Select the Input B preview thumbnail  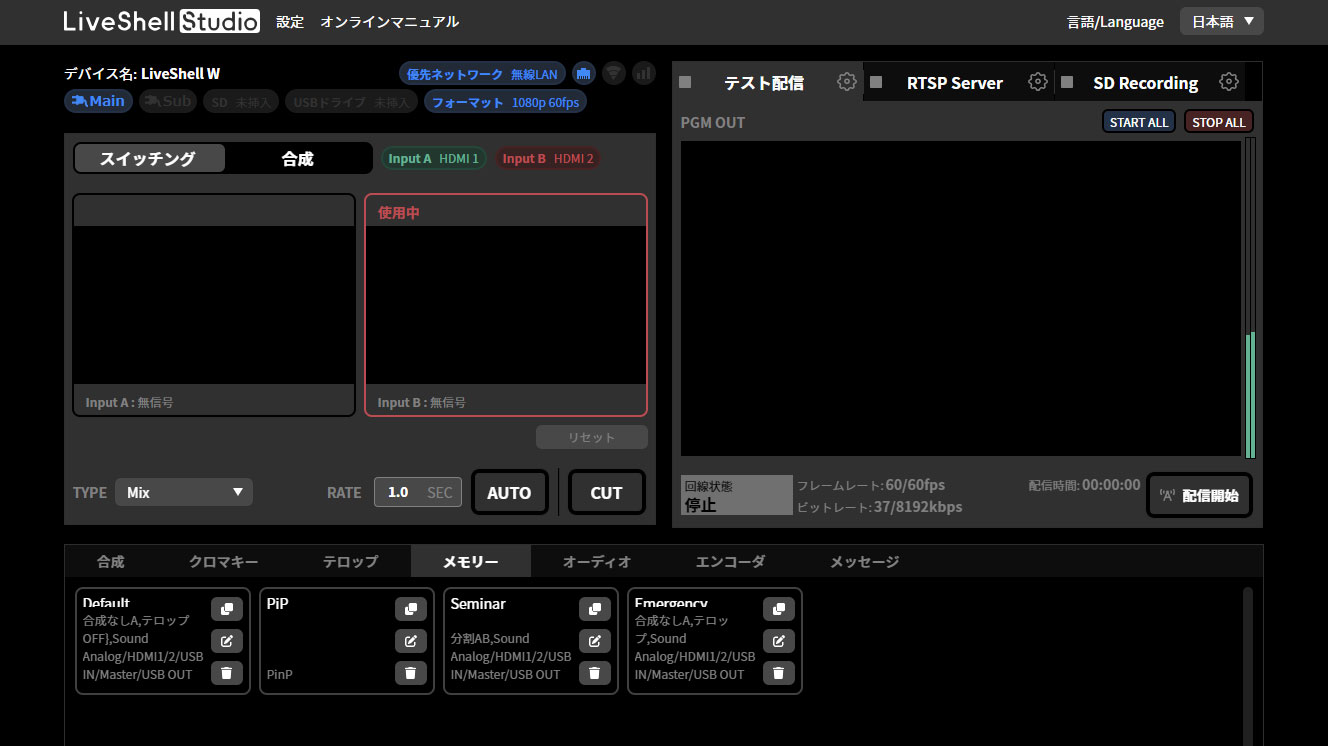(506, 305)
